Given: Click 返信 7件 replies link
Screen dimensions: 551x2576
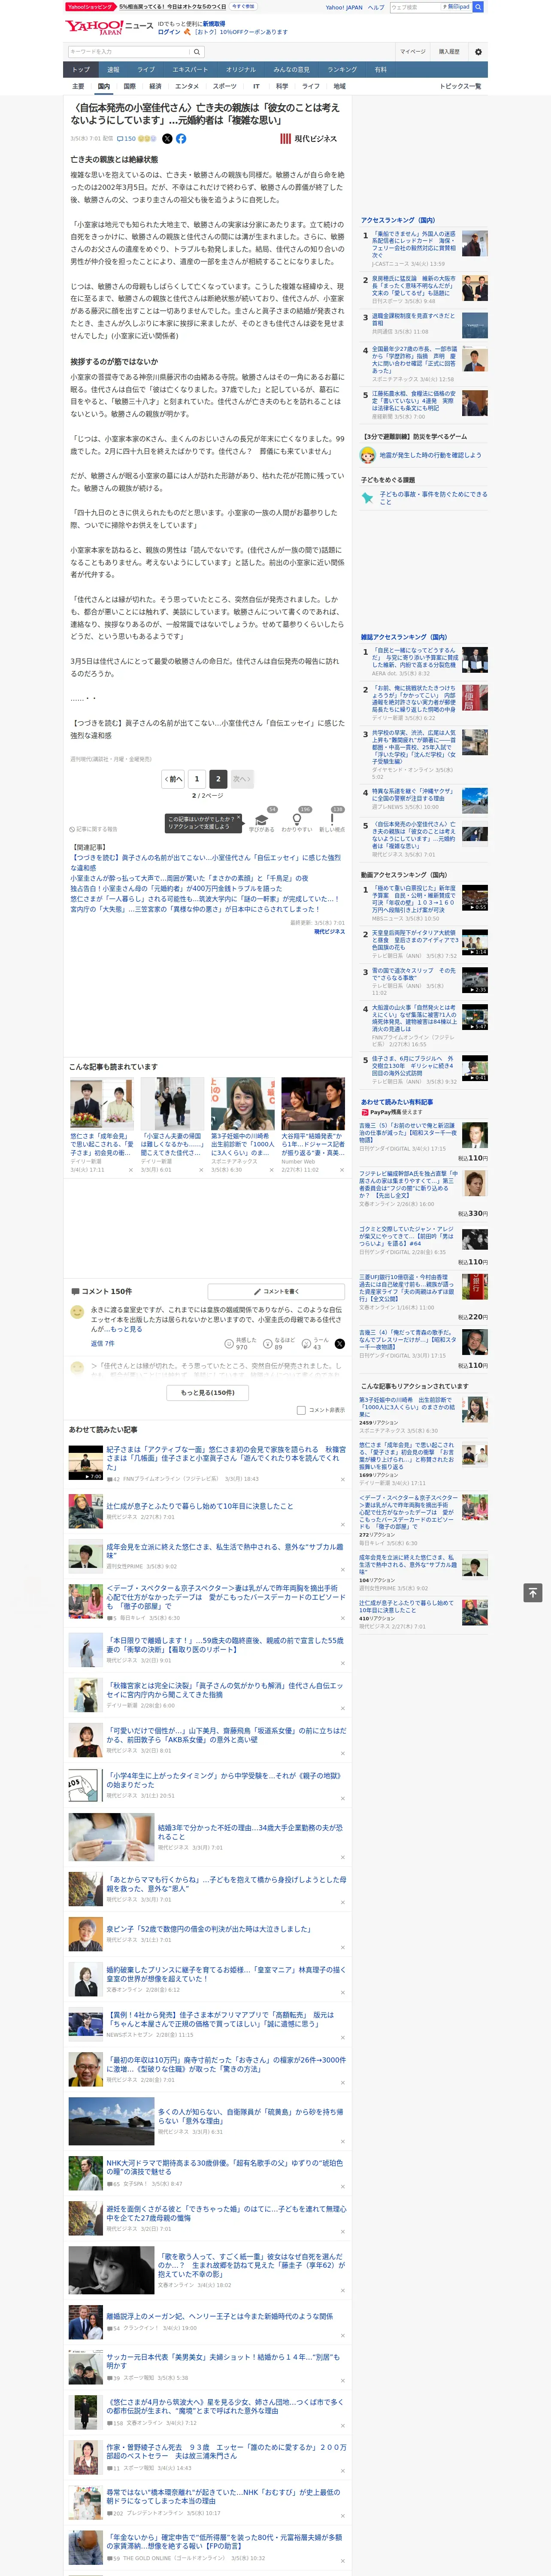Looking at the screenshot, I should point(103,1343).
